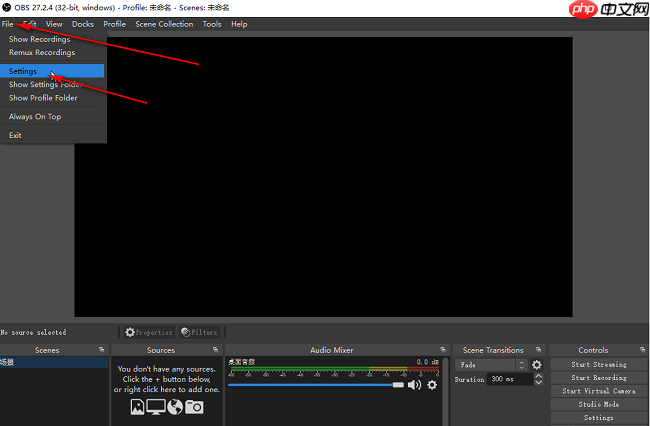The image size is (650, 426).
Task: Pop out the Scene Transitions dock
Action: [538, 350]
